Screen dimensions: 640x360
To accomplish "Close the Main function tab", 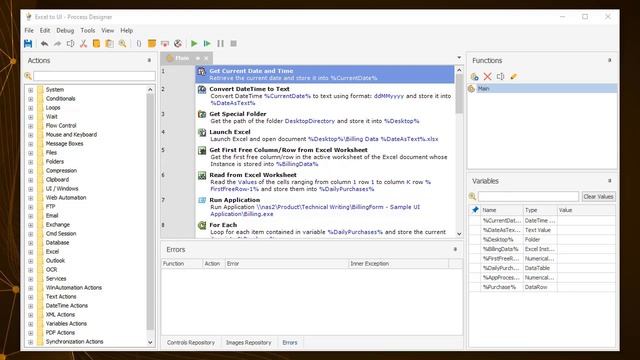I will click(x=206, y=58).
